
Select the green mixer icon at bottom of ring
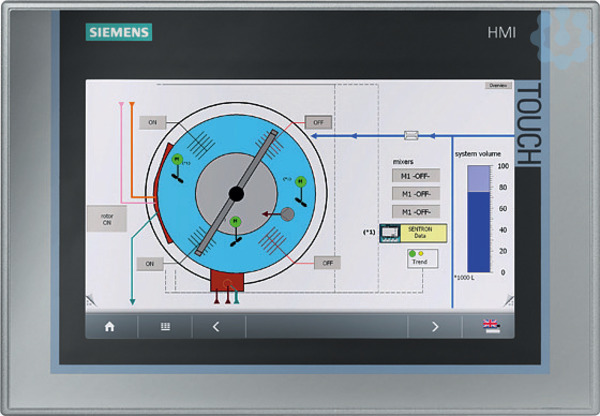pos(236,221)
